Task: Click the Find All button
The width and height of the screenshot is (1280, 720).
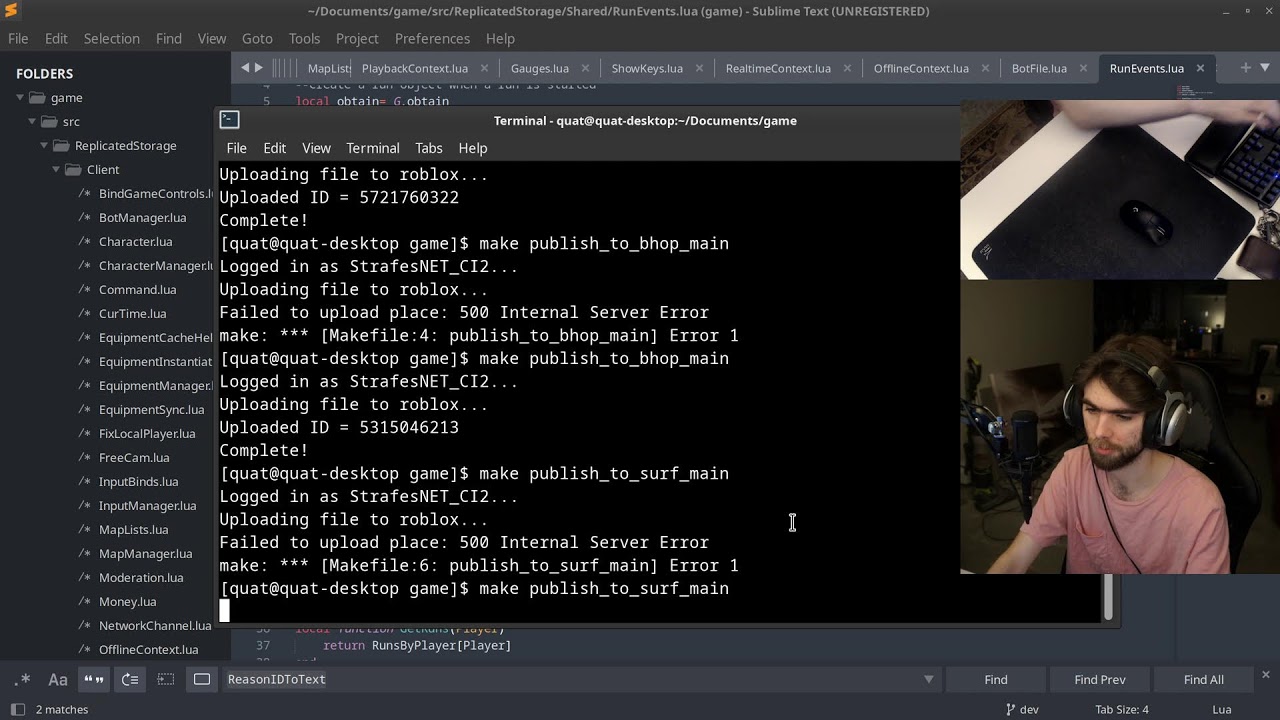Action: pos(1204,679)
